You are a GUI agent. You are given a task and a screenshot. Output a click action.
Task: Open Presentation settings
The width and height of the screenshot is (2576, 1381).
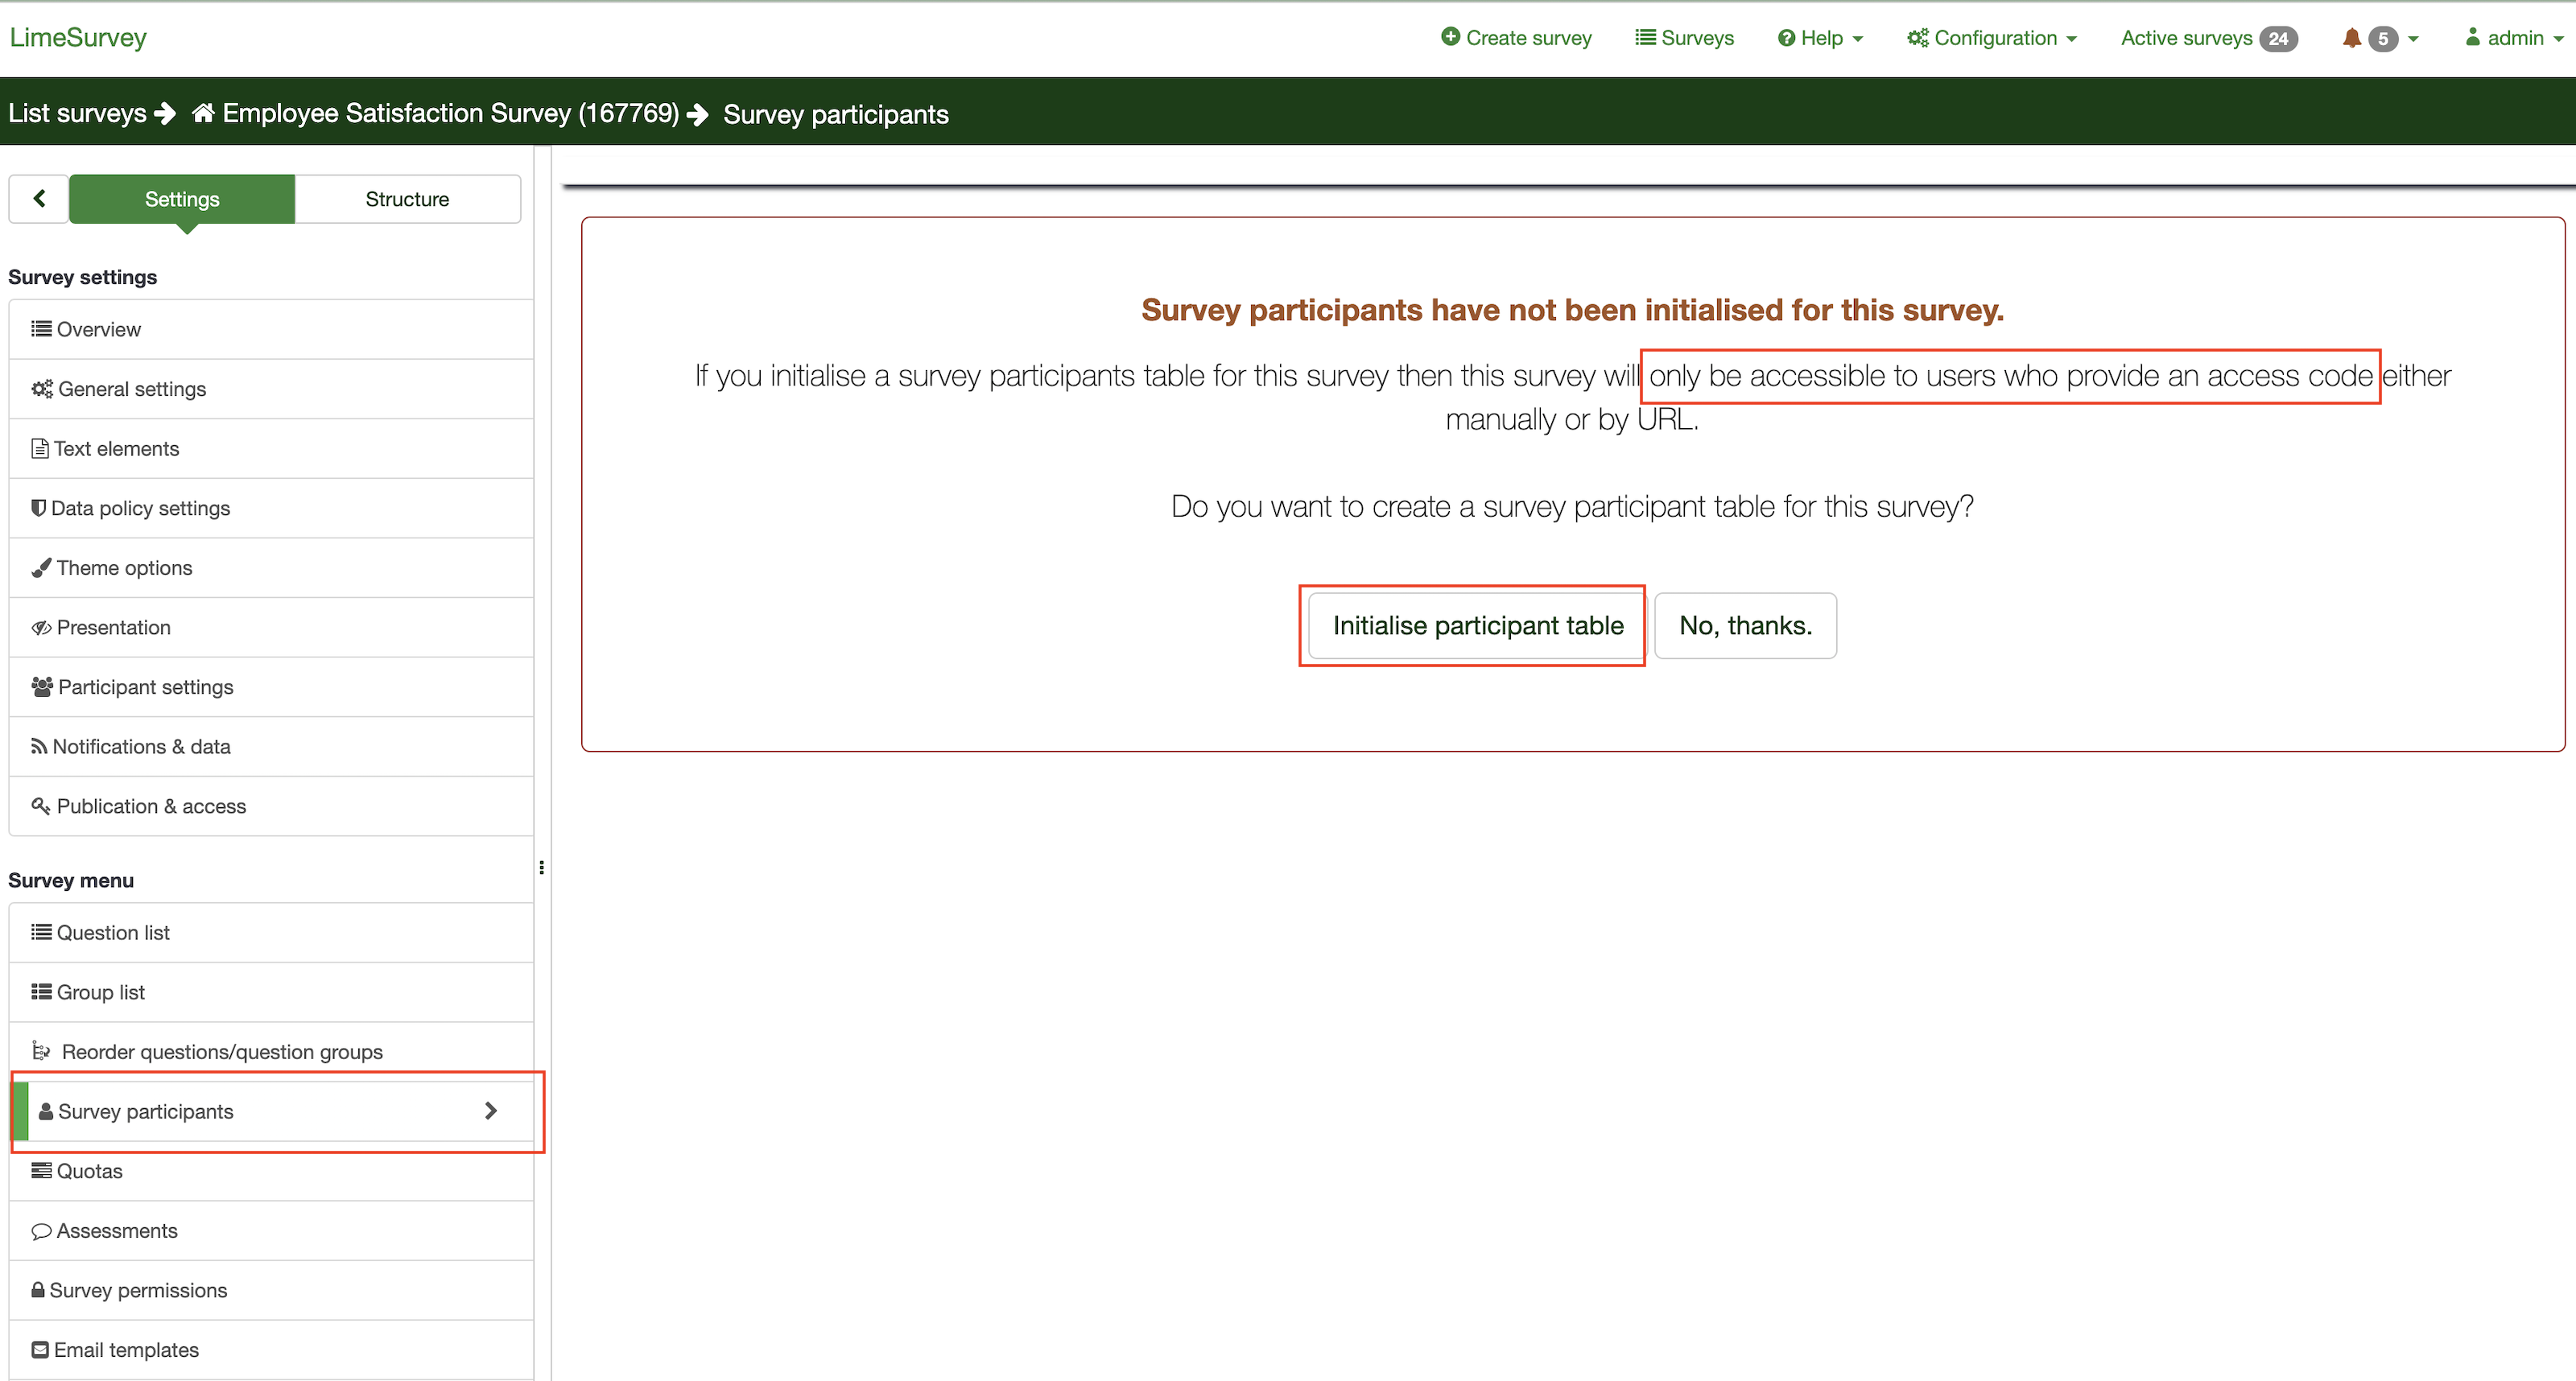[271, 627]
